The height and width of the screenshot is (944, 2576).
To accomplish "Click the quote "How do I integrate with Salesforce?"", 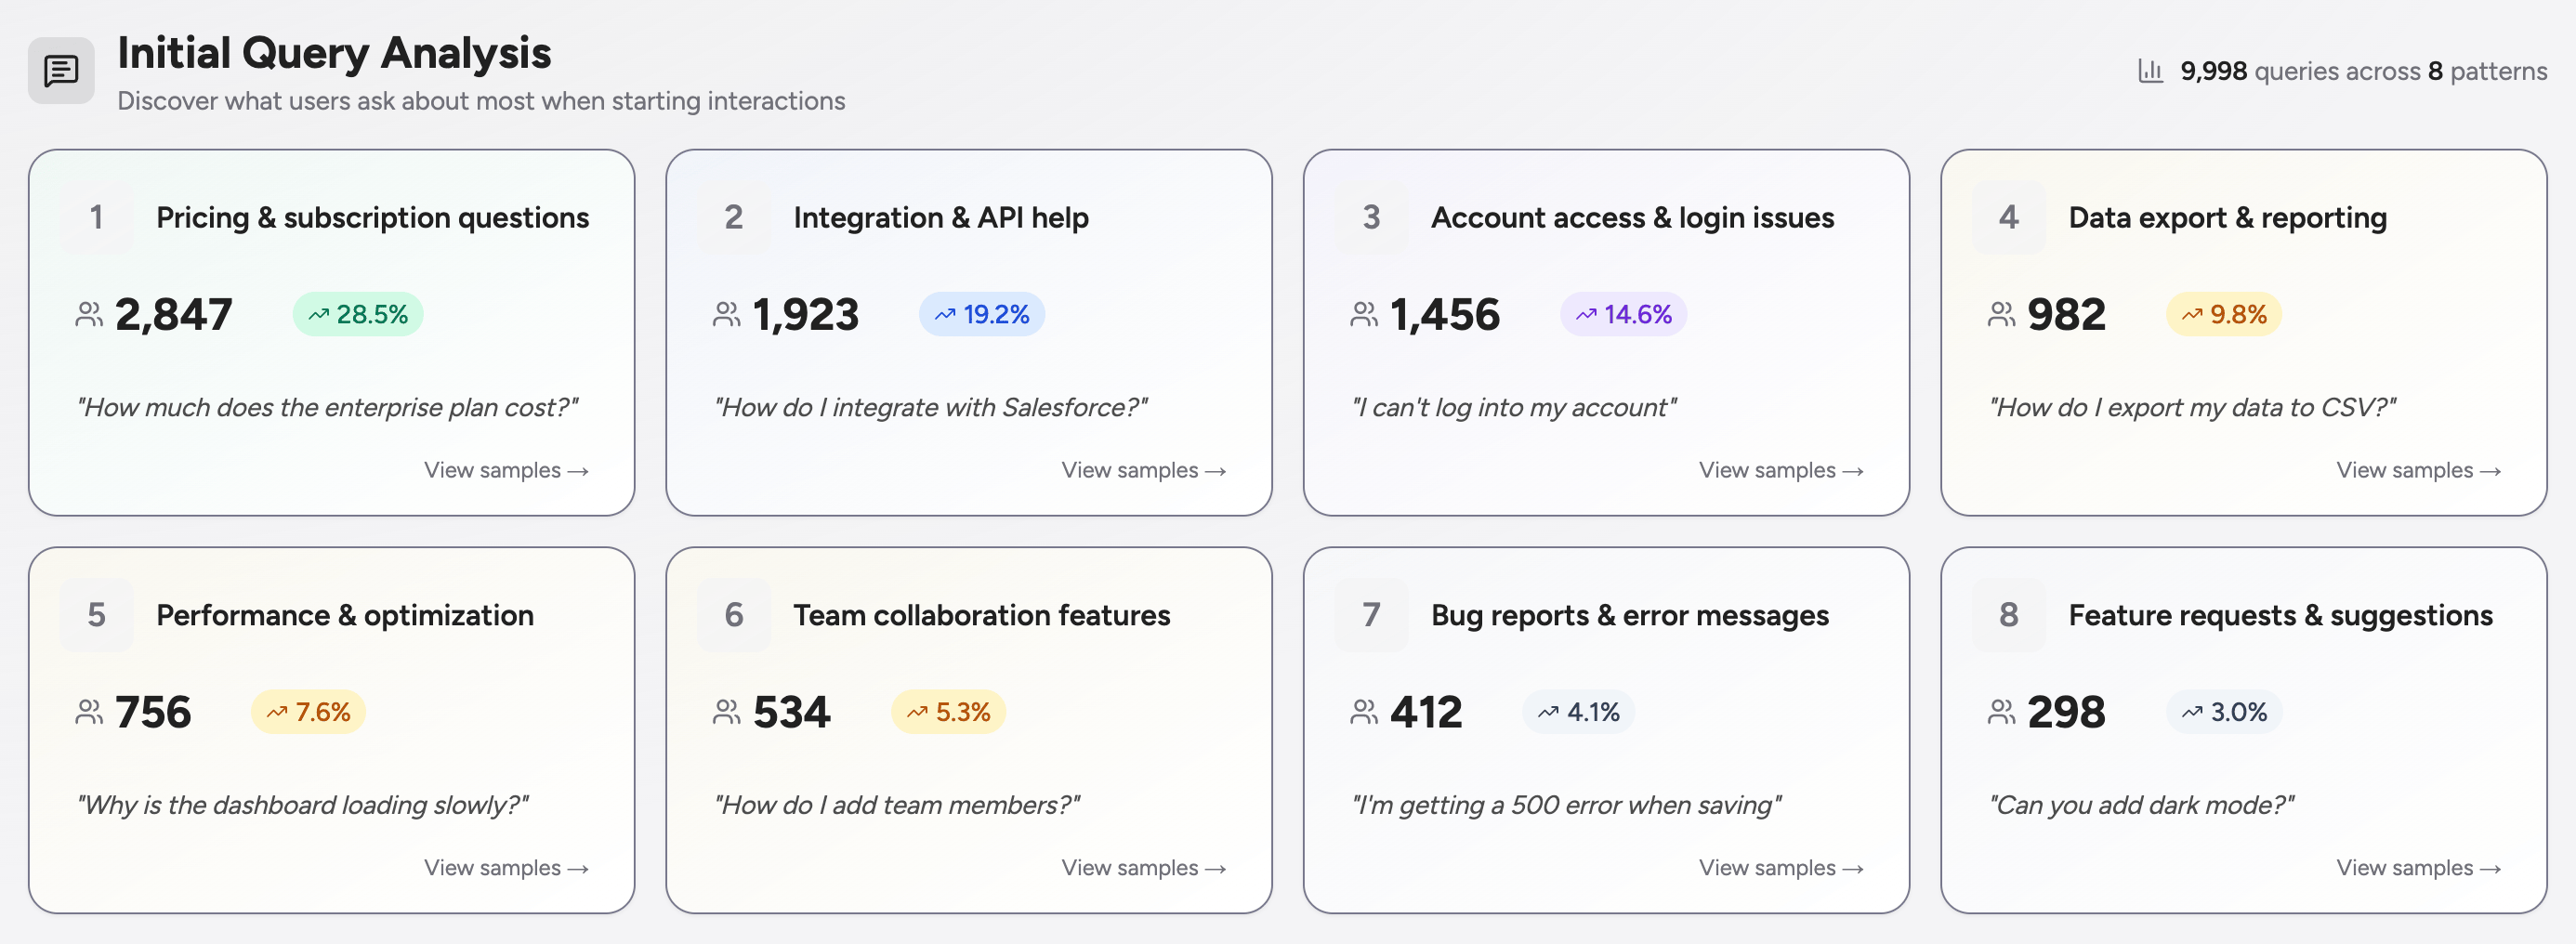I will pyautogui.click(x=931, y=408).
